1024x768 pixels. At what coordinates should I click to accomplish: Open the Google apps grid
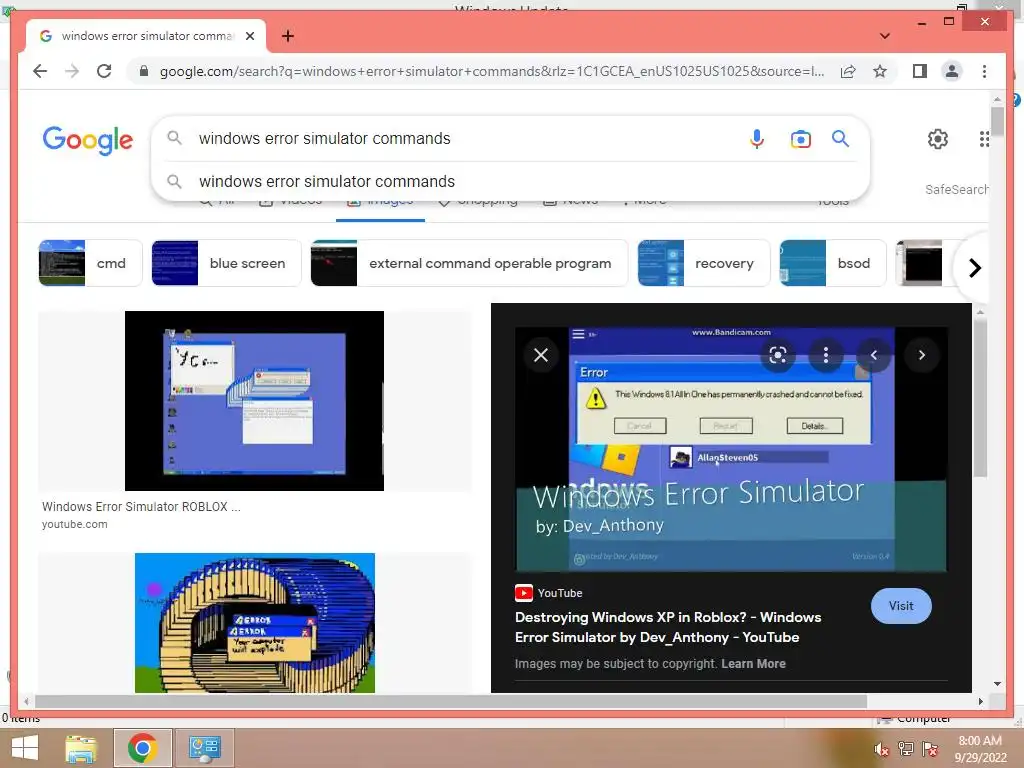pyautogui.click(x=984, y=138)
